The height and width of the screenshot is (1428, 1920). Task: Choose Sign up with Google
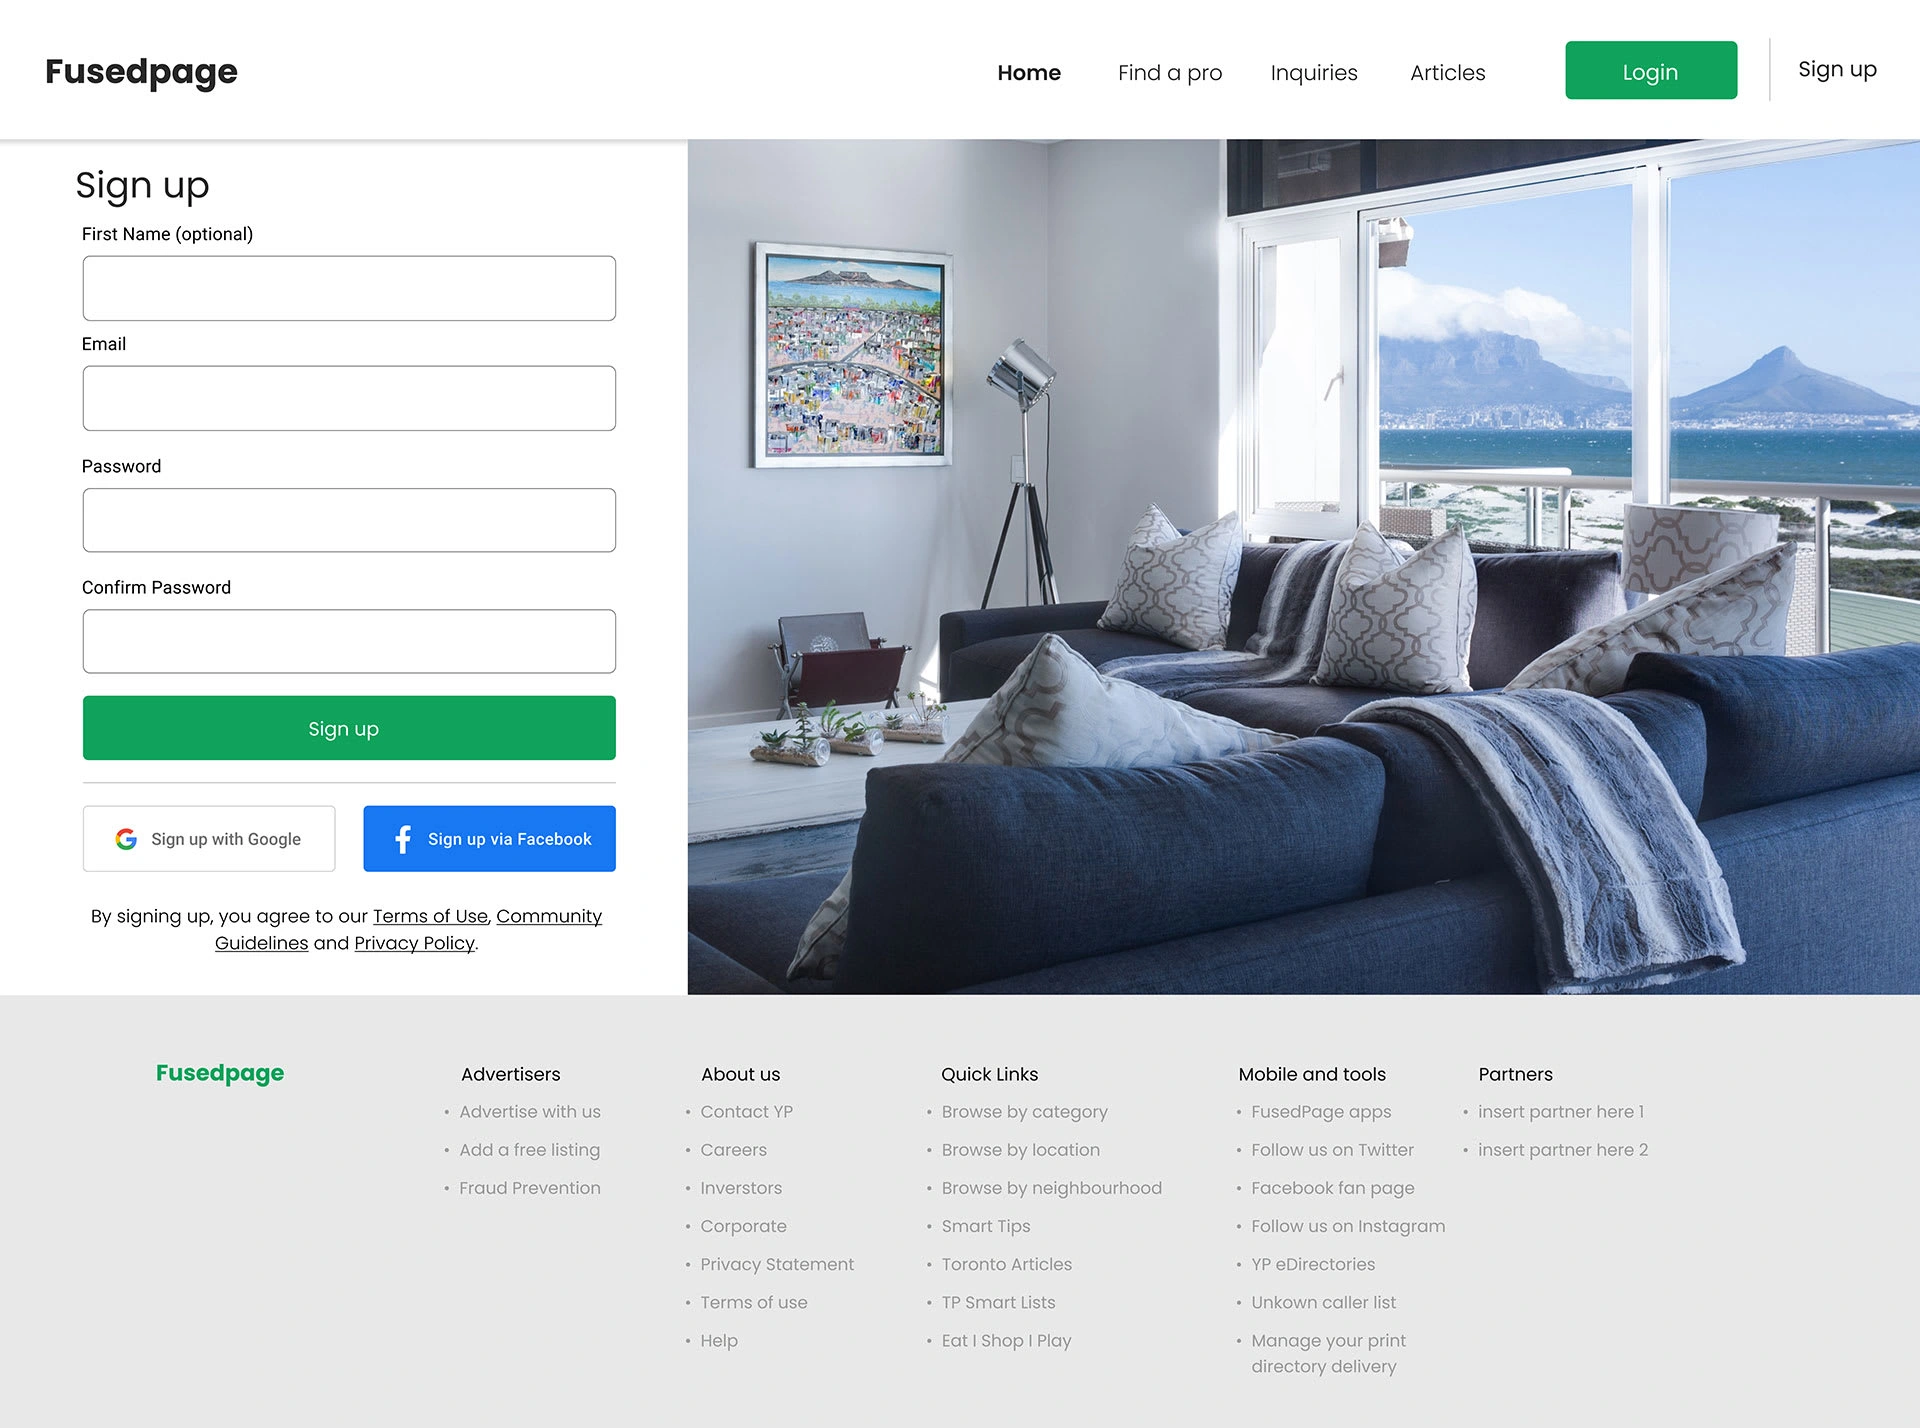[x=209, y=839]
